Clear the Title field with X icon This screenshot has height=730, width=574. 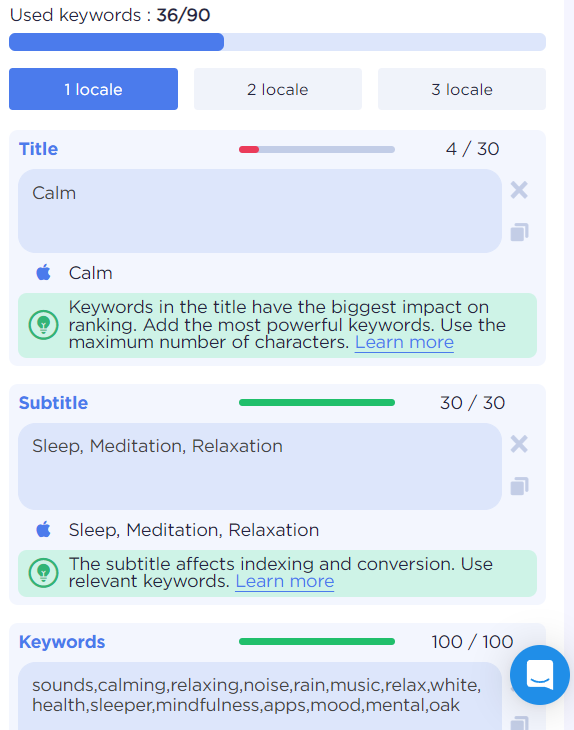(x=519, y=190)
